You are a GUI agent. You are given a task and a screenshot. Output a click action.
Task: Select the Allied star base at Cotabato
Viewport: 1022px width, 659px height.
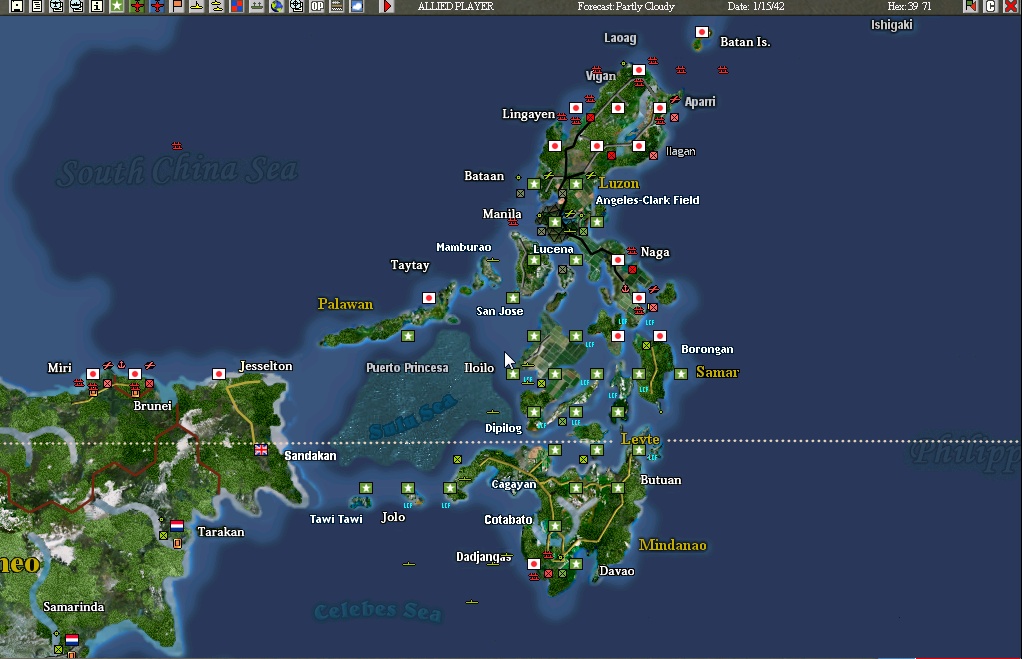[555, 526]
